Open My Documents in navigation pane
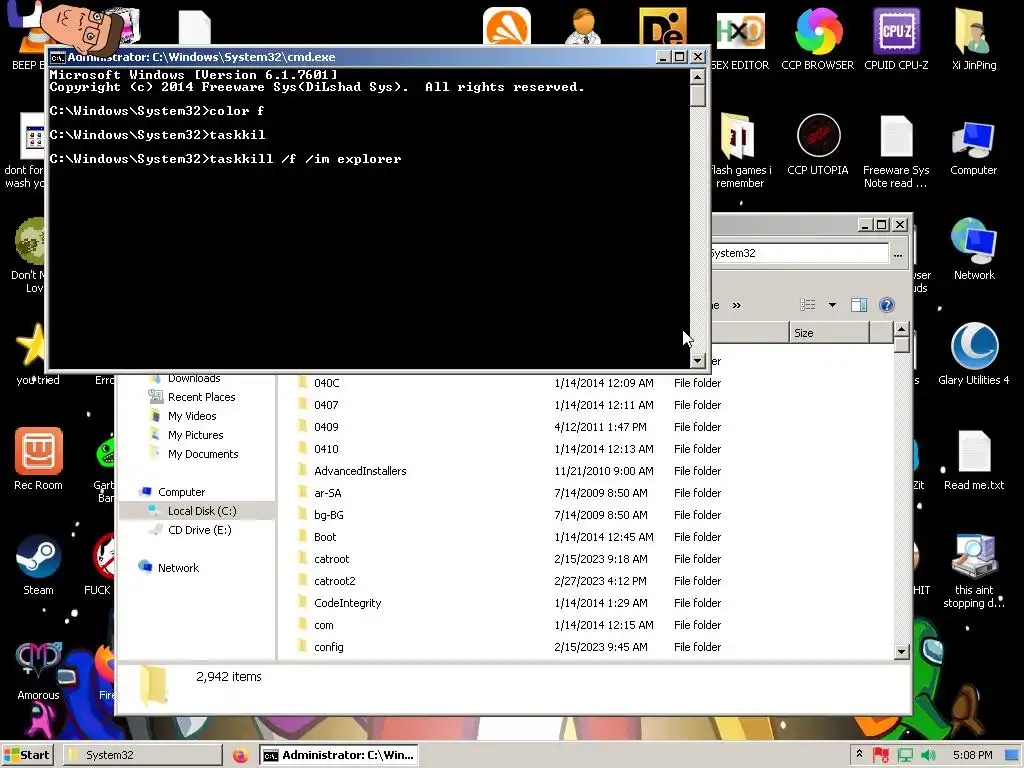This screenshot has height=768, width=1024. coord(202,454)
